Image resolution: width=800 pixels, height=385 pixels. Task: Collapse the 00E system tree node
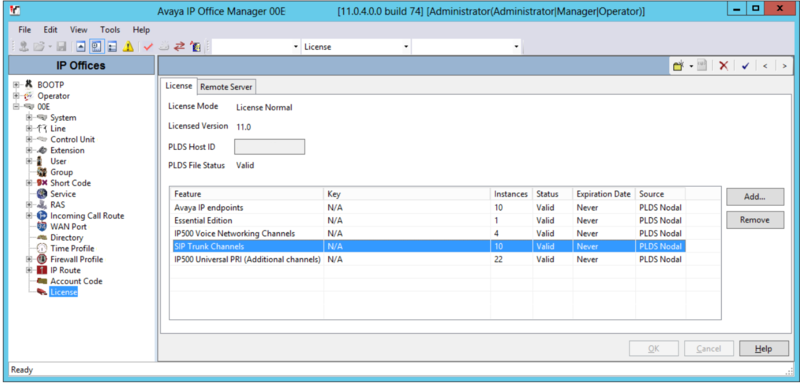pos(16,107)
